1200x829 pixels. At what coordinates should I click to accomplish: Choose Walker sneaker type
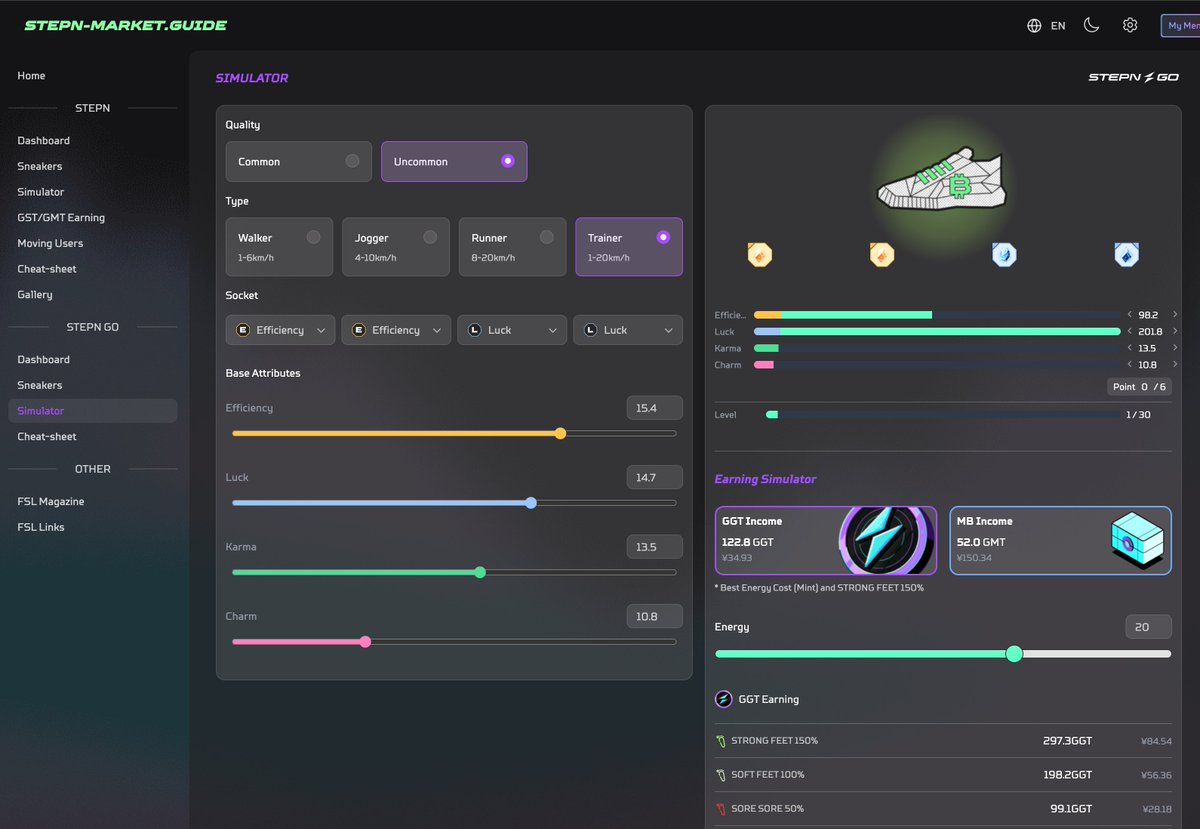pos(279,247)
